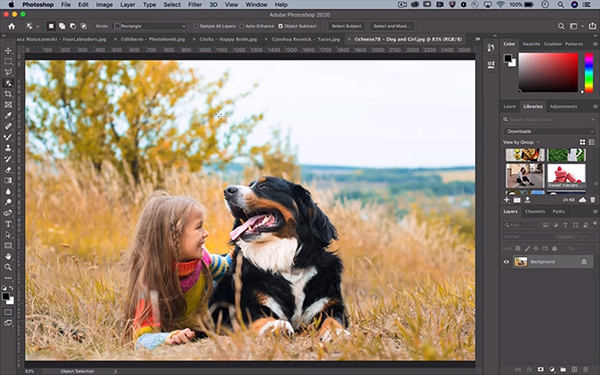Select the Rectangular Marquee tool
600x375 pixels.
tap(8, 61)
